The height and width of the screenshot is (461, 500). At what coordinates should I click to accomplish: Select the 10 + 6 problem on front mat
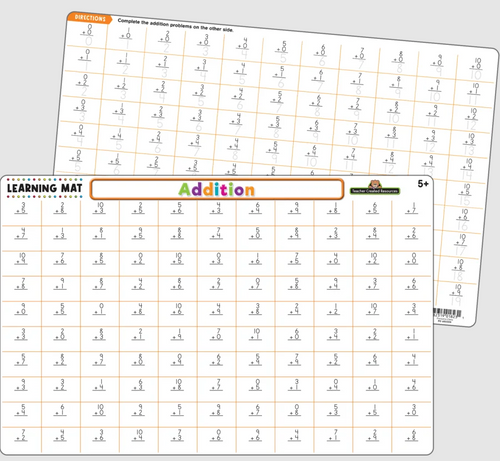click(178, 309)
